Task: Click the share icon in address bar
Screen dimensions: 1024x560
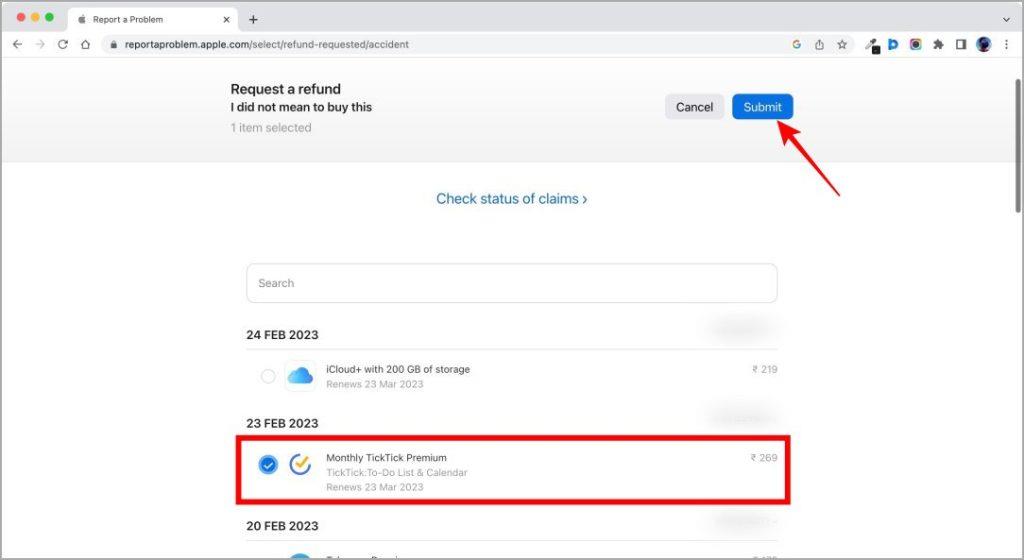Action: pyautogui.click(x=819, y=44)
